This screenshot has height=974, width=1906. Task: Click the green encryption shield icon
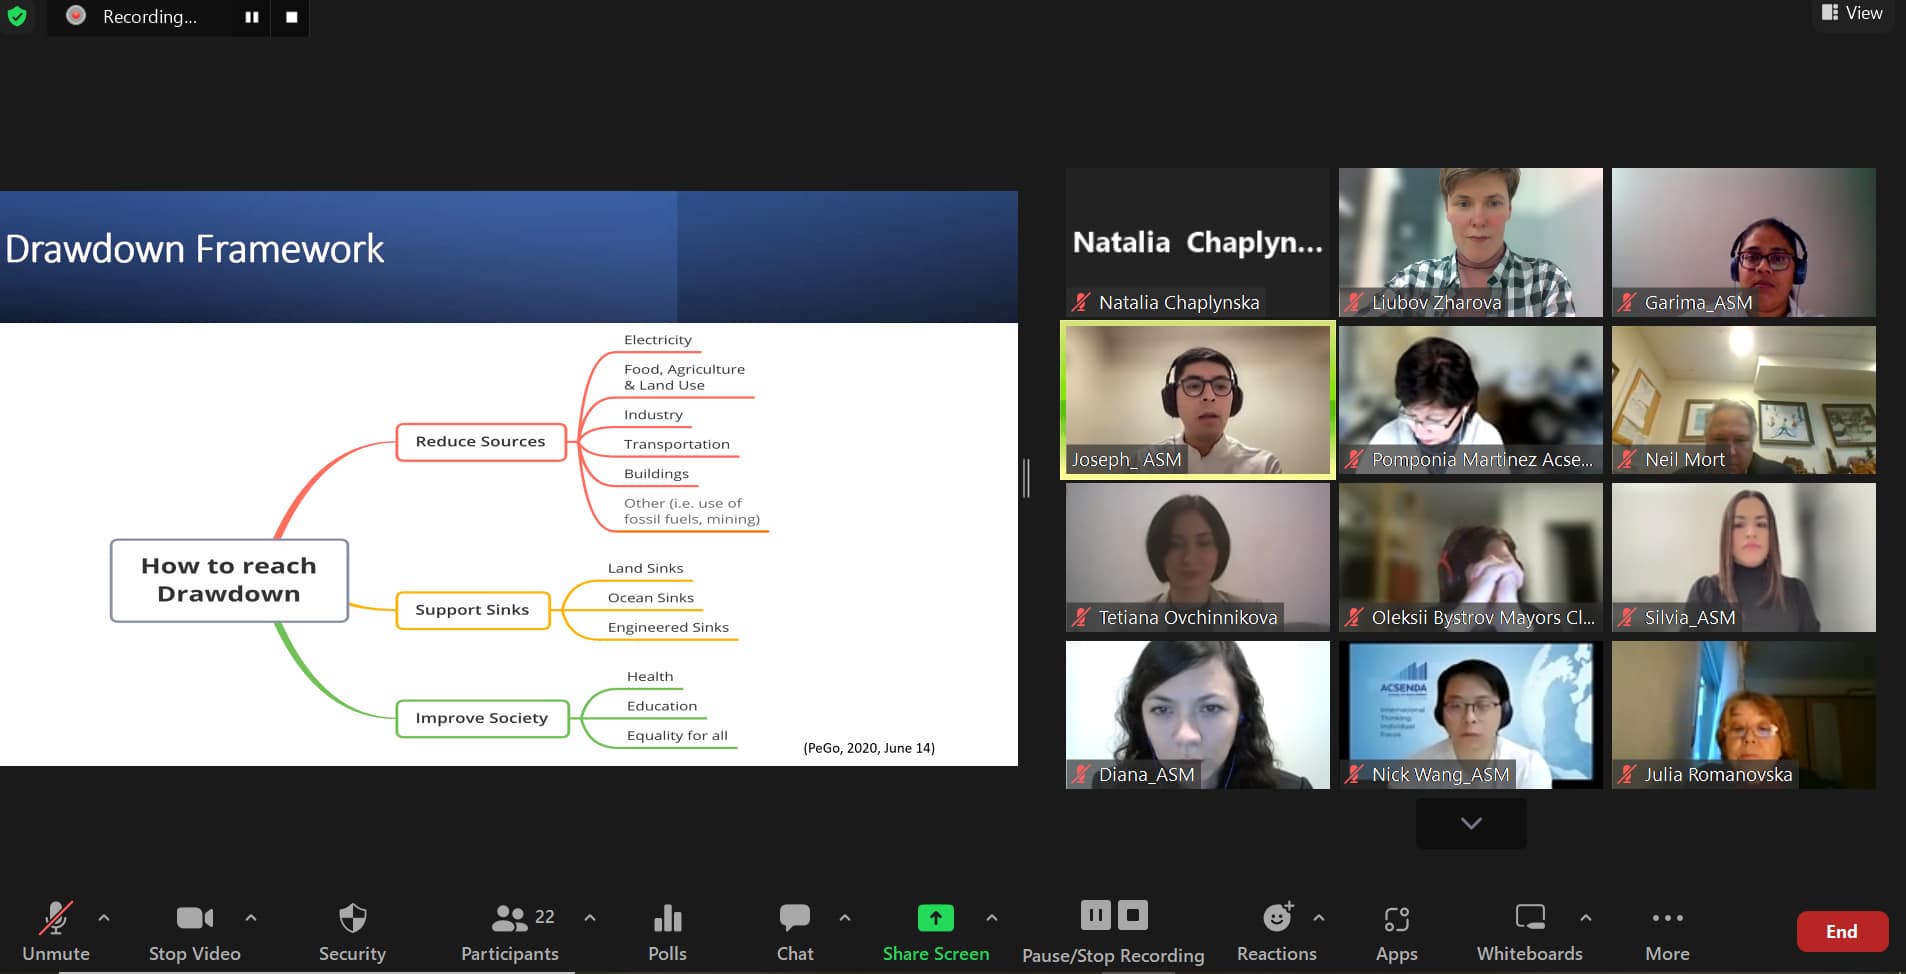pos(17,16)
